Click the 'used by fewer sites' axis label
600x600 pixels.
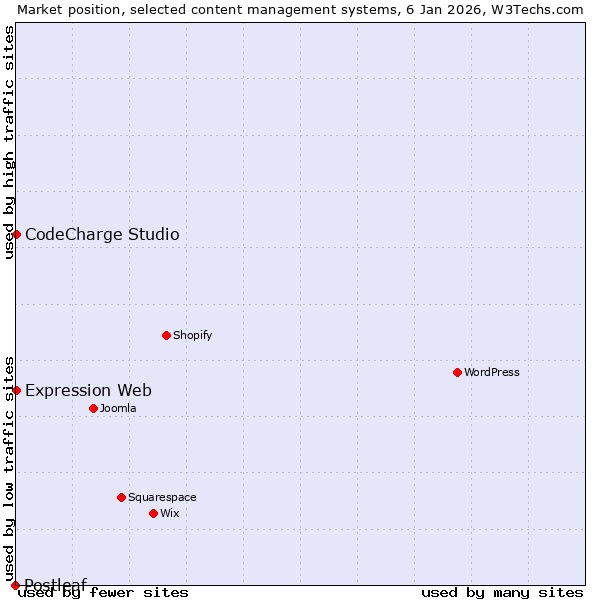[103, 593]
